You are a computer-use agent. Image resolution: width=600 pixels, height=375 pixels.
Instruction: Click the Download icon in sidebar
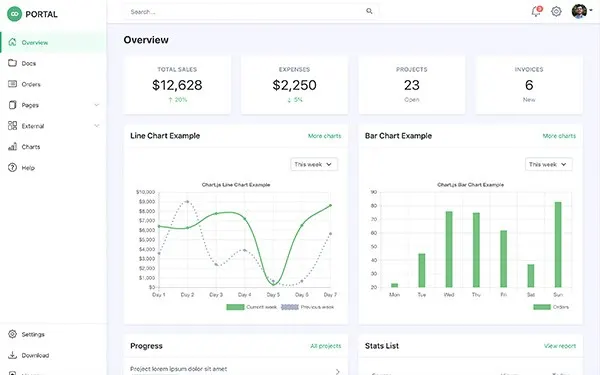(x=13, y=355)
